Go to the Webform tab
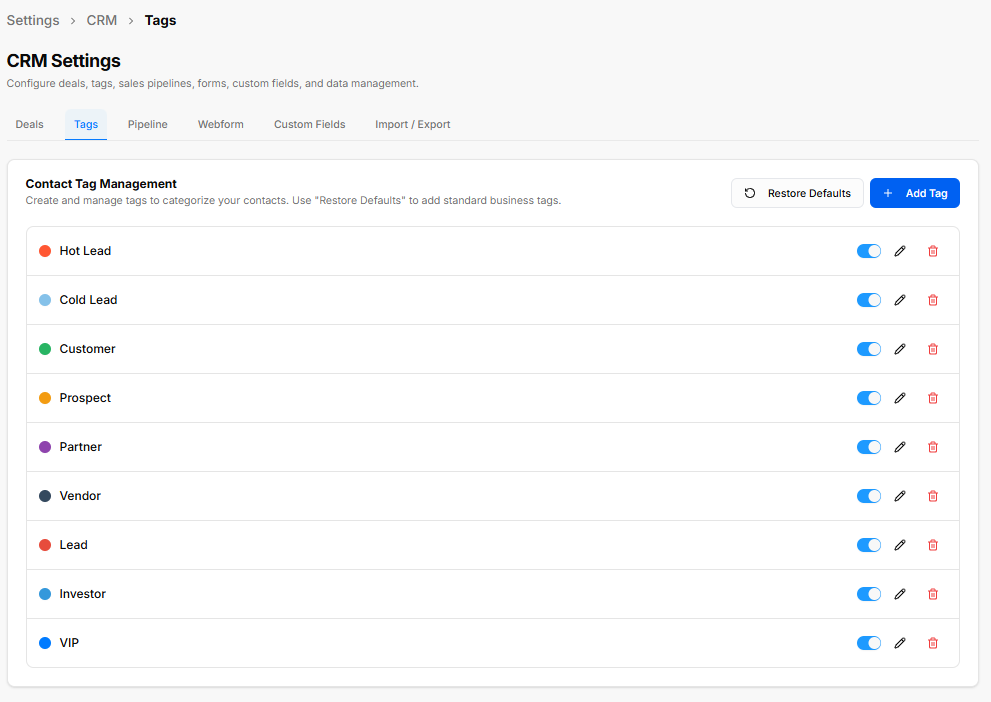991x702 pixels. (221, 124)
